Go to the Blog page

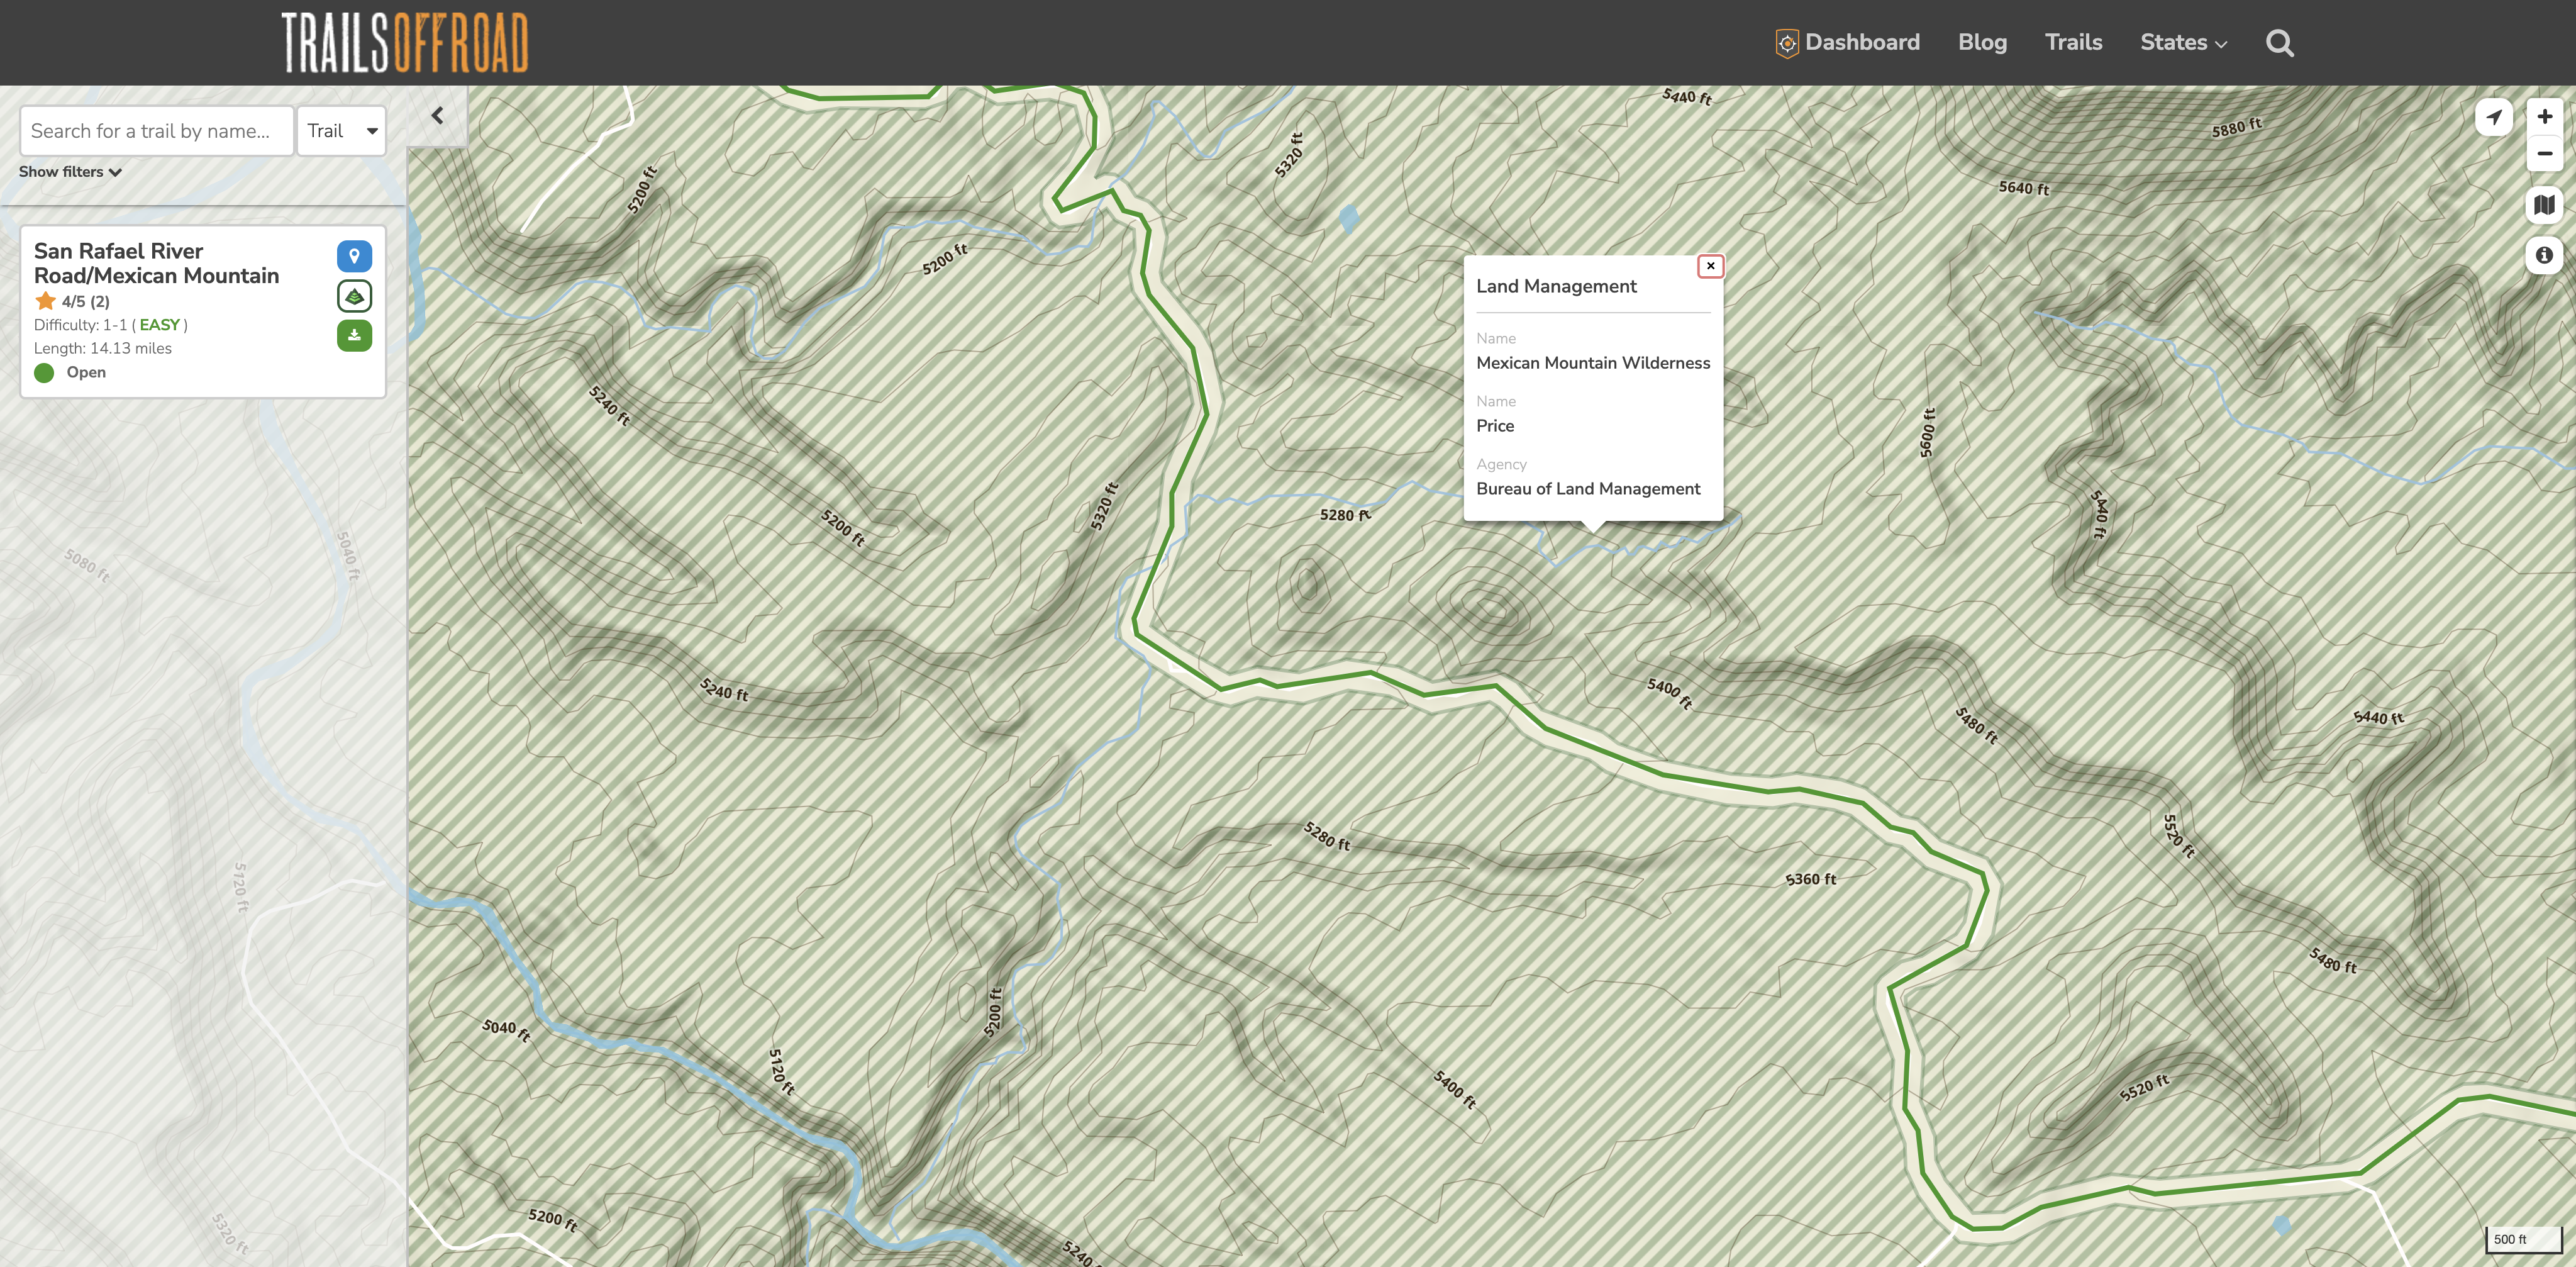tap(1982, 42)
